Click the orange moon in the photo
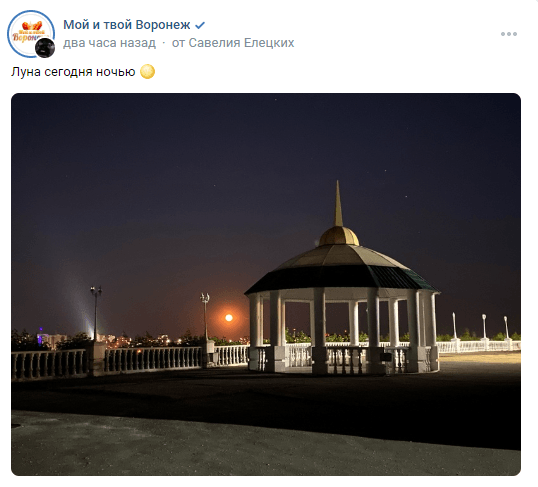Image resolution: width=538 pixels, height=487 pixels. pyautogui.click(x=229, y=318)
